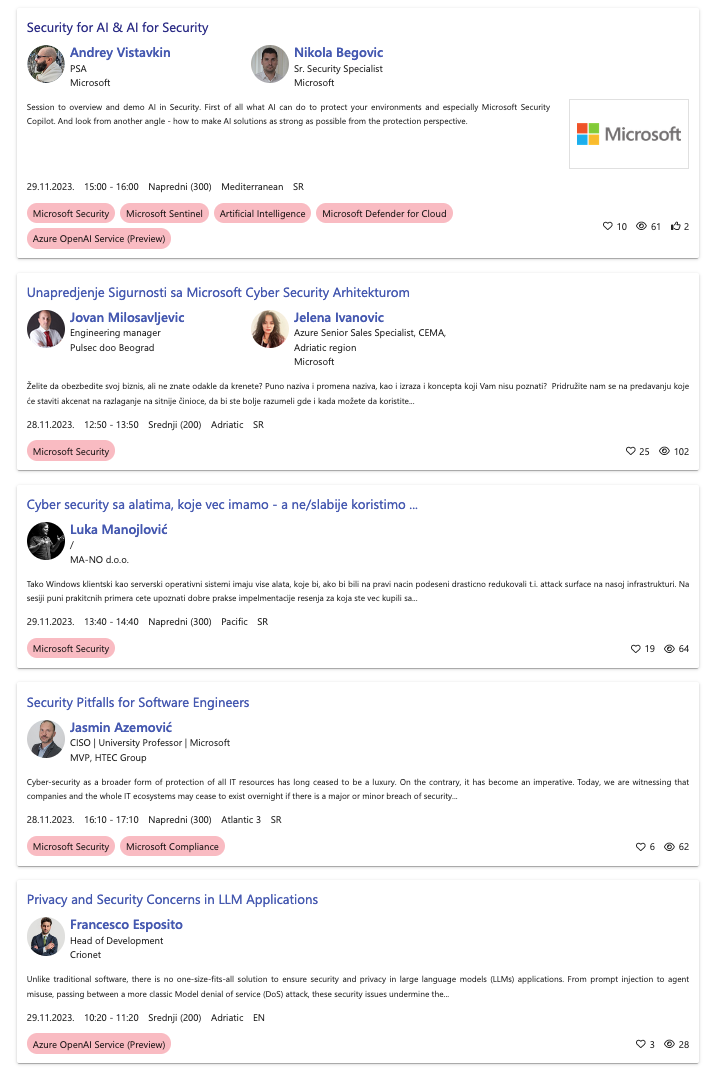Open Jasmin Azemović speaker profile
This screenshot has width=722, height=1072.
click(121, 727)
